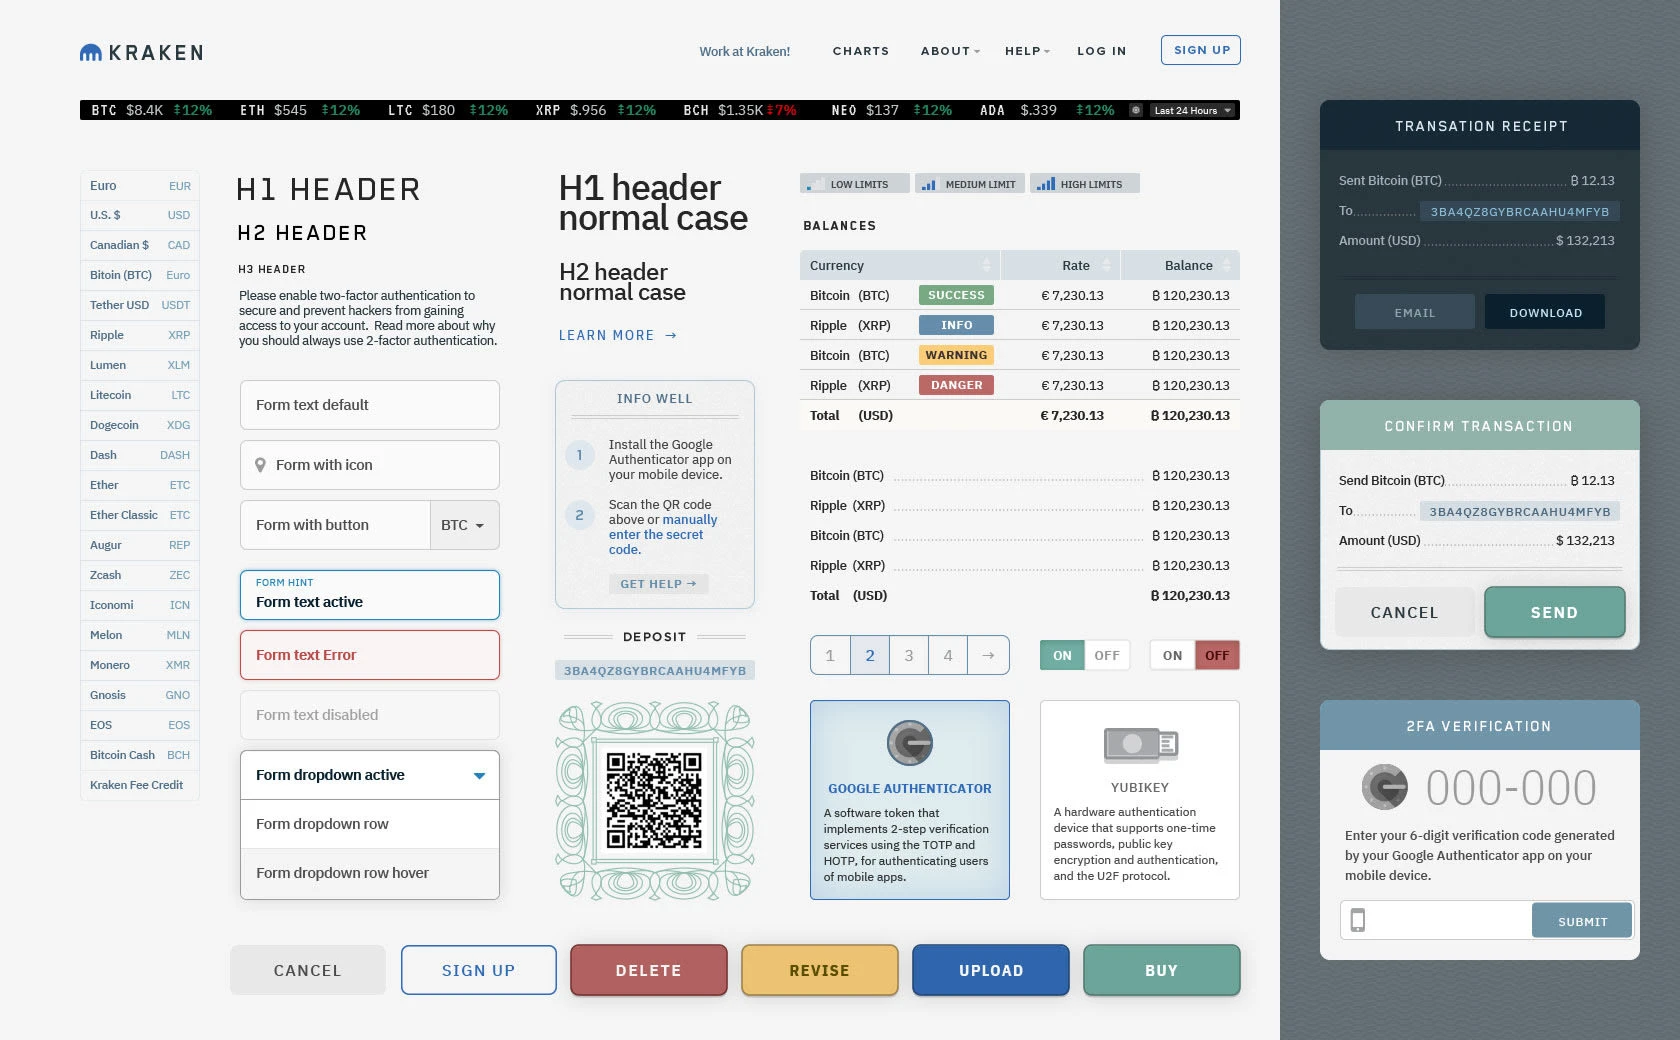Follow the LEARN MORE link
Viewport: 1680px width, 1040px height.
click(x=618, y=335)
